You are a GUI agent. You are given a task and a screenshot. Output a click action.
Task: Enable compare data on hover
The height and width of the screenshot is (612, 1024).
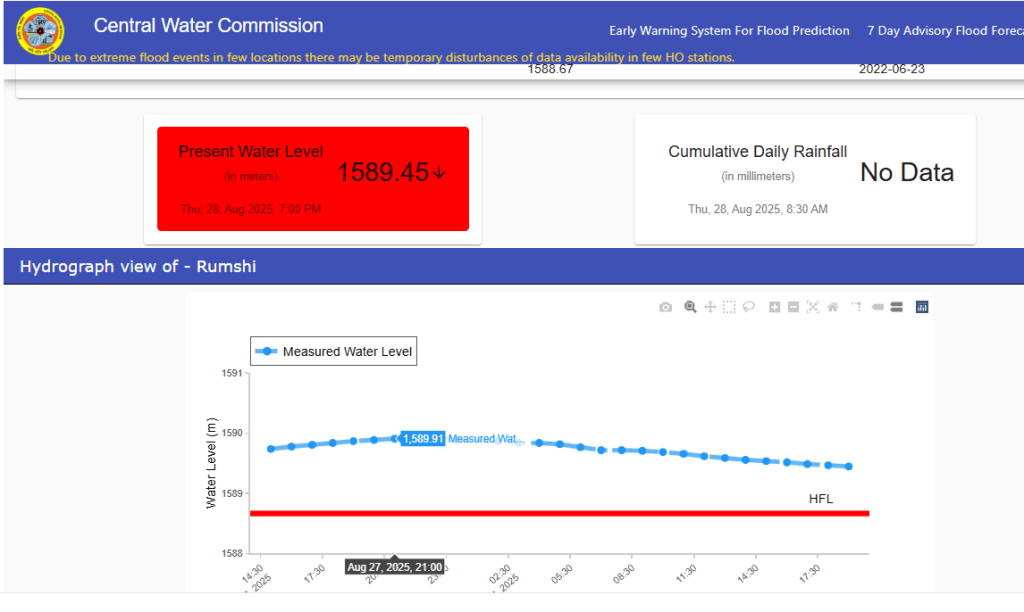tap(896, 307)
